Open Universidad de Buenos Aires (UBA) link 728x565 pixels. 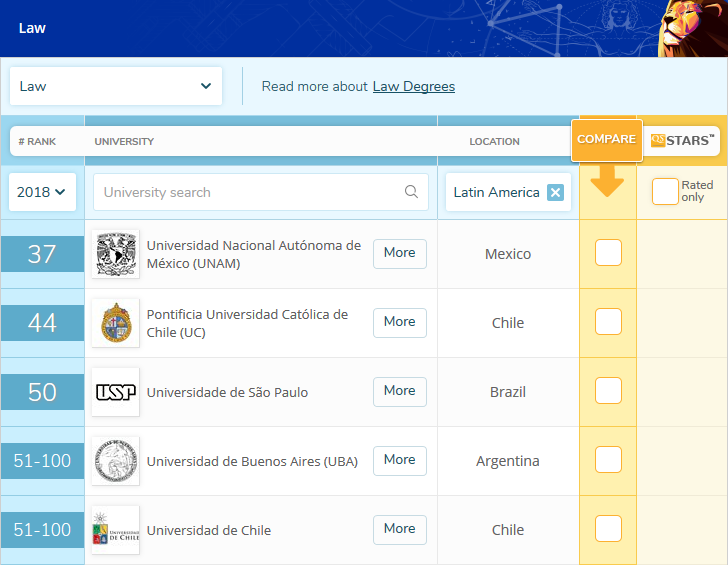(252, 461)
